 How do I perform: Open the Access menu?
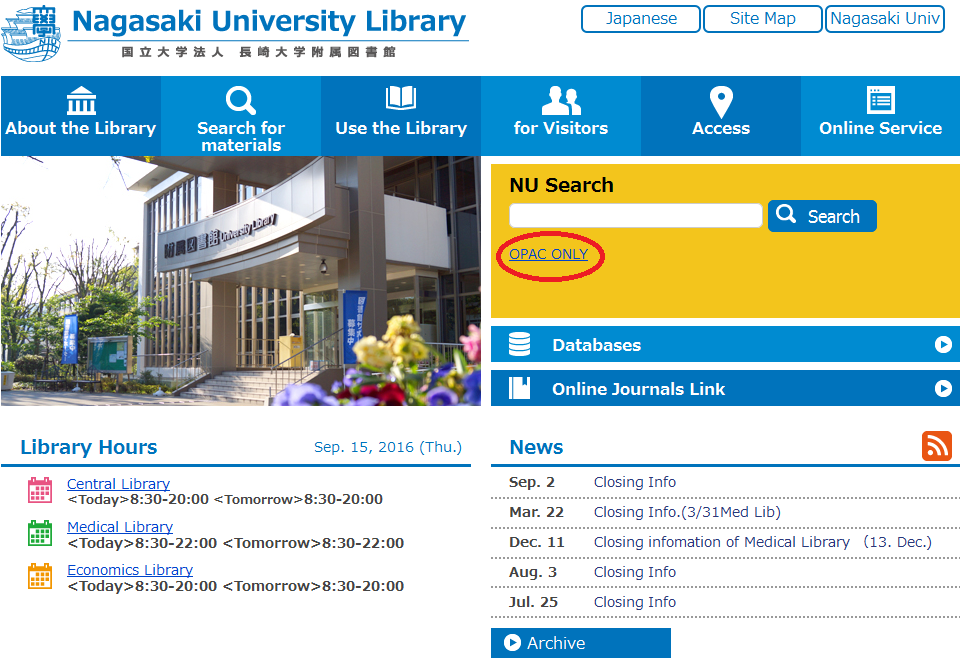pos(721,116)
